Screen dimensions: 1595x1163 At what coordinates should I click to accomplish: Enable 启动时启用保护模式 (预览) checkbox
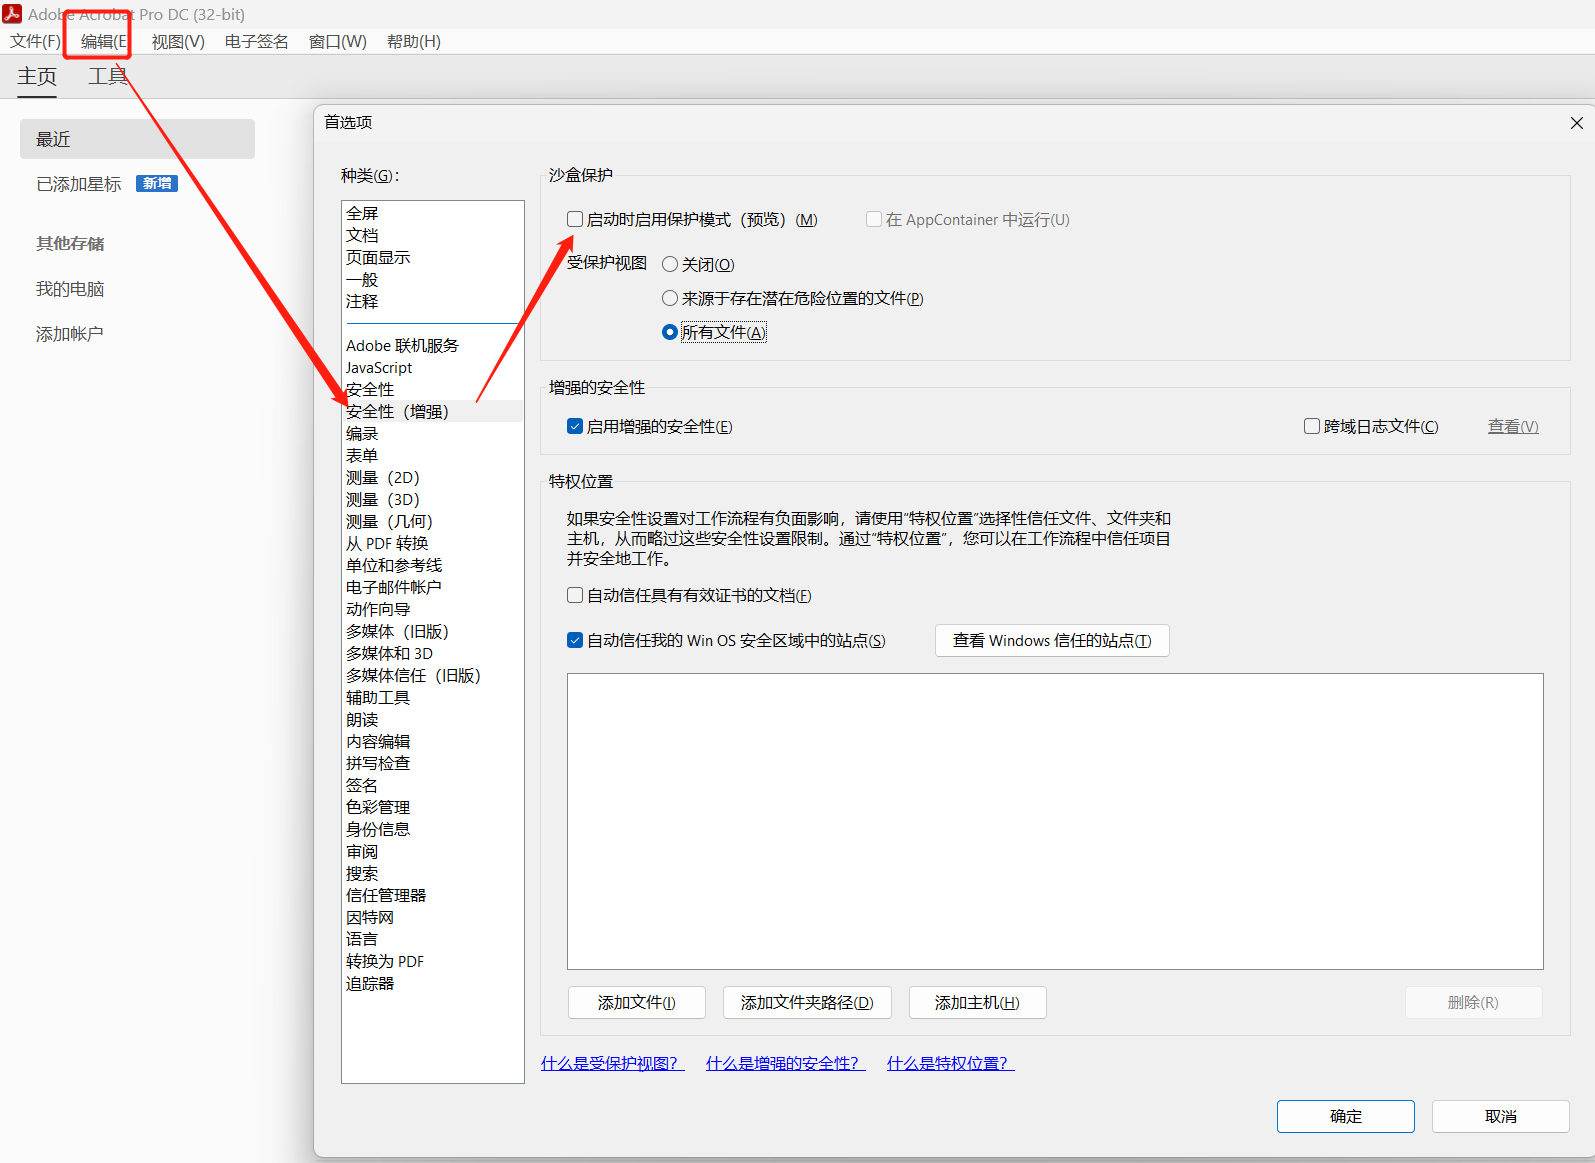[x=575, y=219]
